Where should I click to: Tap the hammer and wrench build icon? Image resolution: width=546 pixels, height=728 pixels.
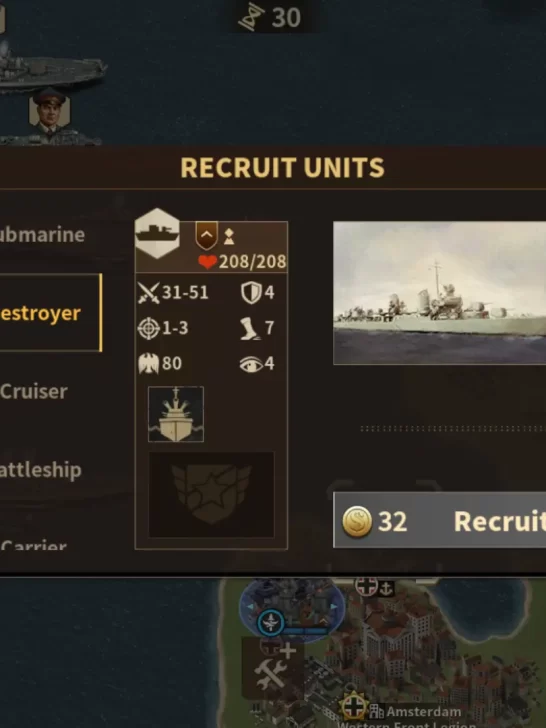coord(273,668)
